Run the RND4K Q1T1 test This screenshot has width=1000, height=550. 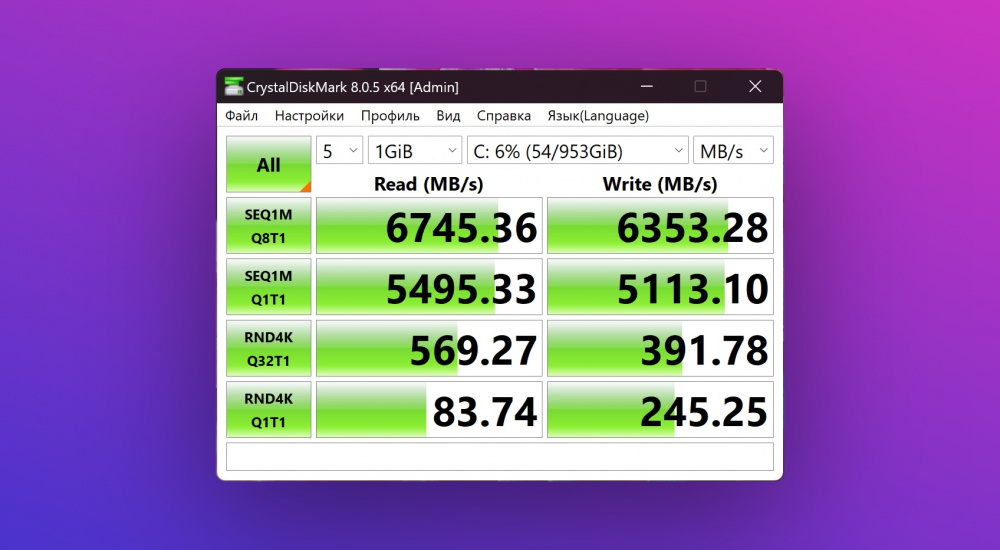point(268,410)
